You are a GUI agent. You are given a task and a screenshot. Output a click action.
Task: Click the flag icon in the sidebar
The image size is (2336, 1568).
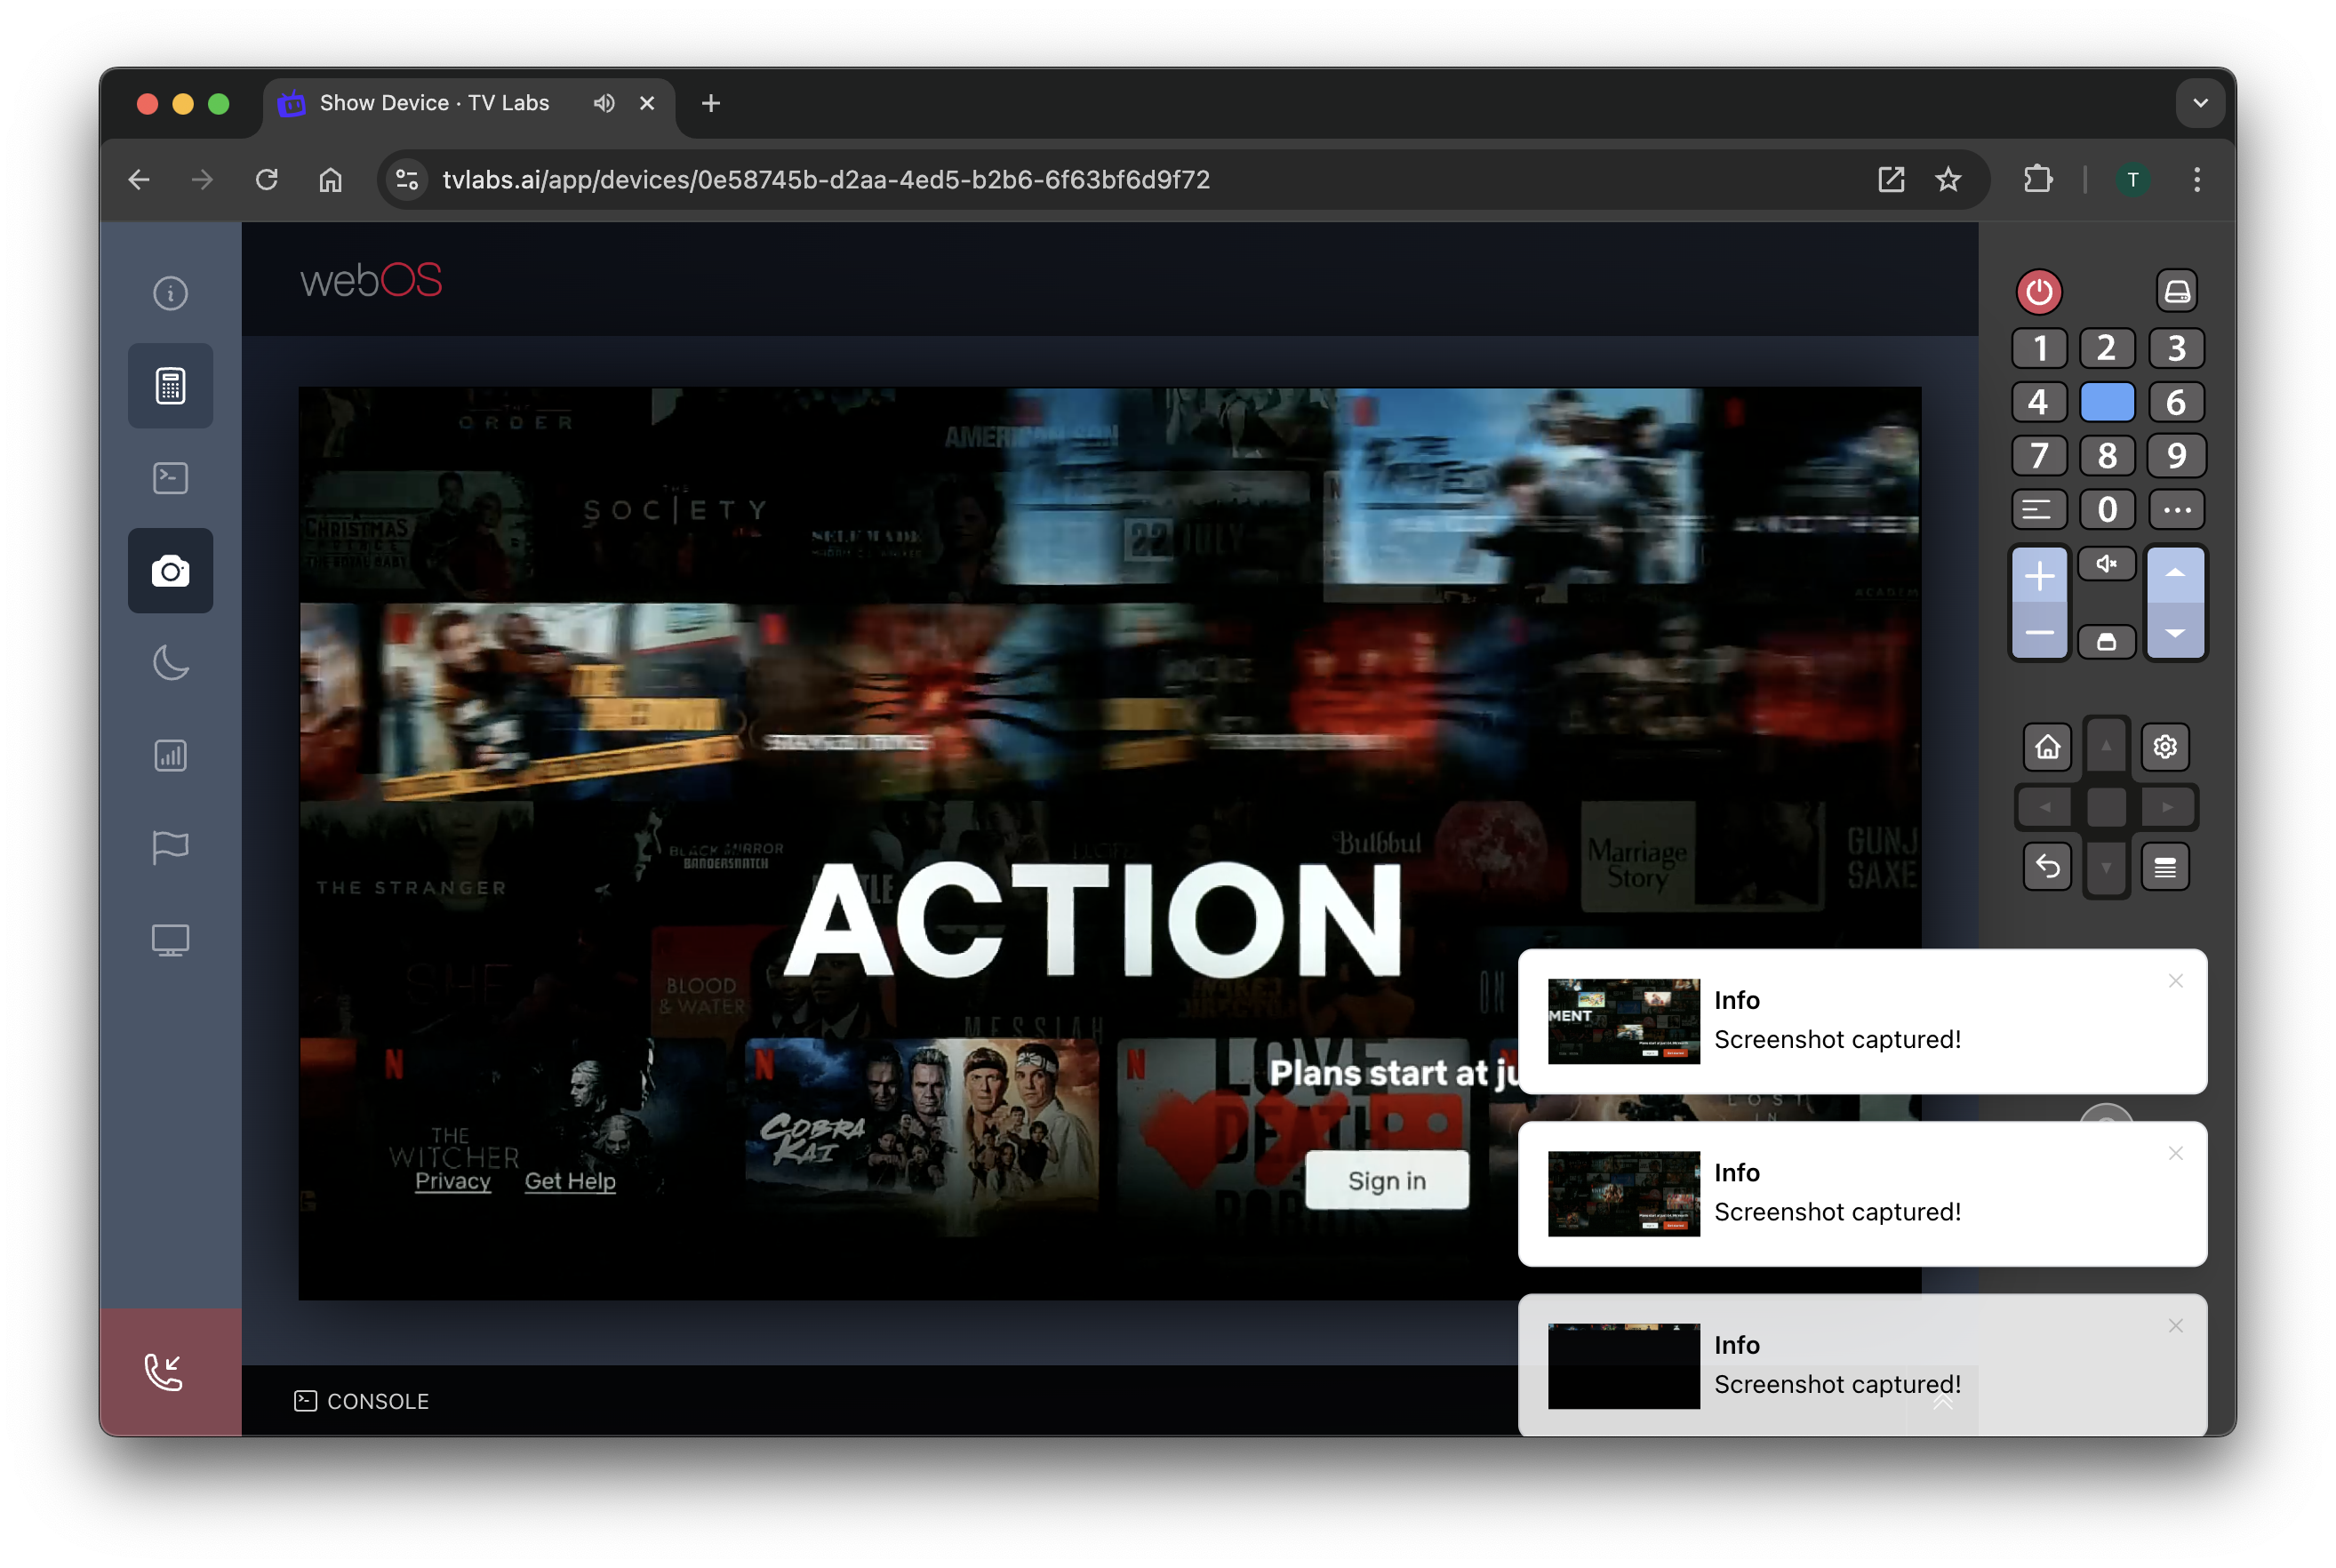coord(170,848)
